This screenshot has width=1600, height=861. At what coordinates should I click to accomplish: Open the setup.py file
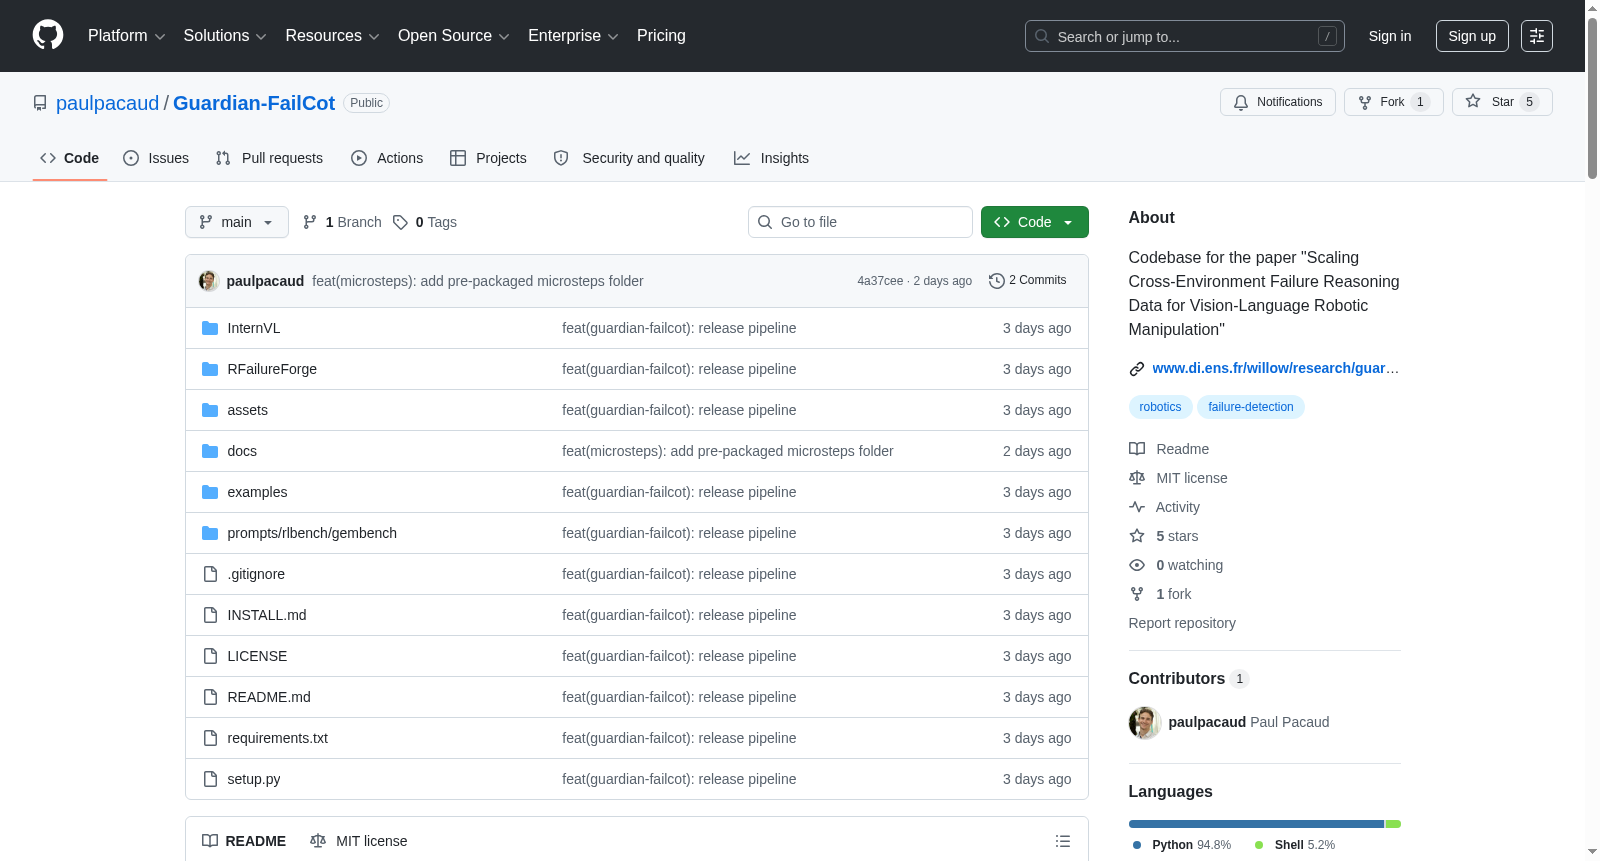(254, 779)
